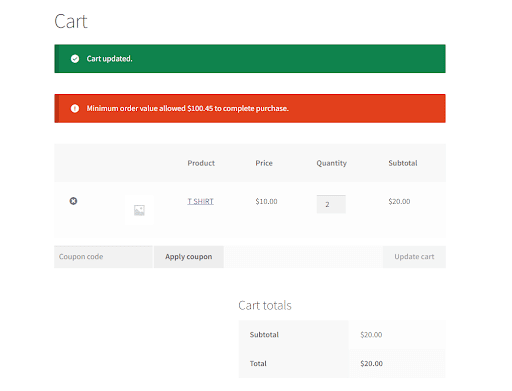The height and width of the screenshot is (391, 512).
Task: Click the red error exclamation icon
Action: (x=75, y=108)
